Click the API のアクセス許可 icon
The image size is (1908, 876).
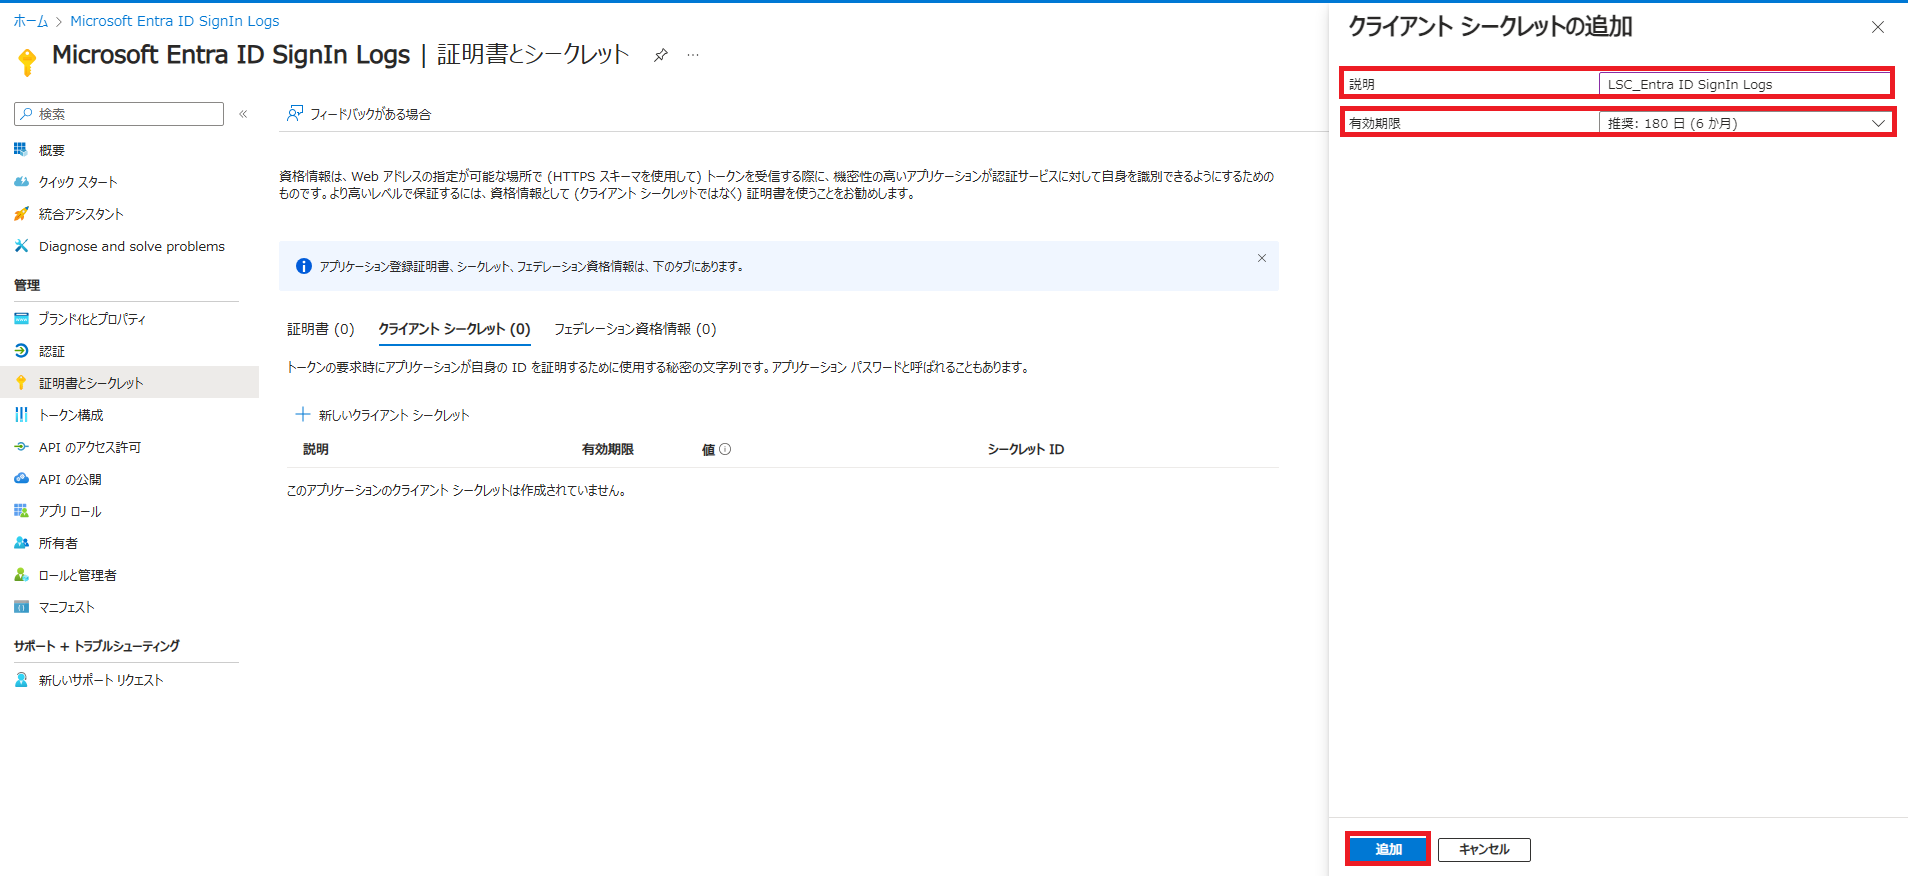[21, 447]
